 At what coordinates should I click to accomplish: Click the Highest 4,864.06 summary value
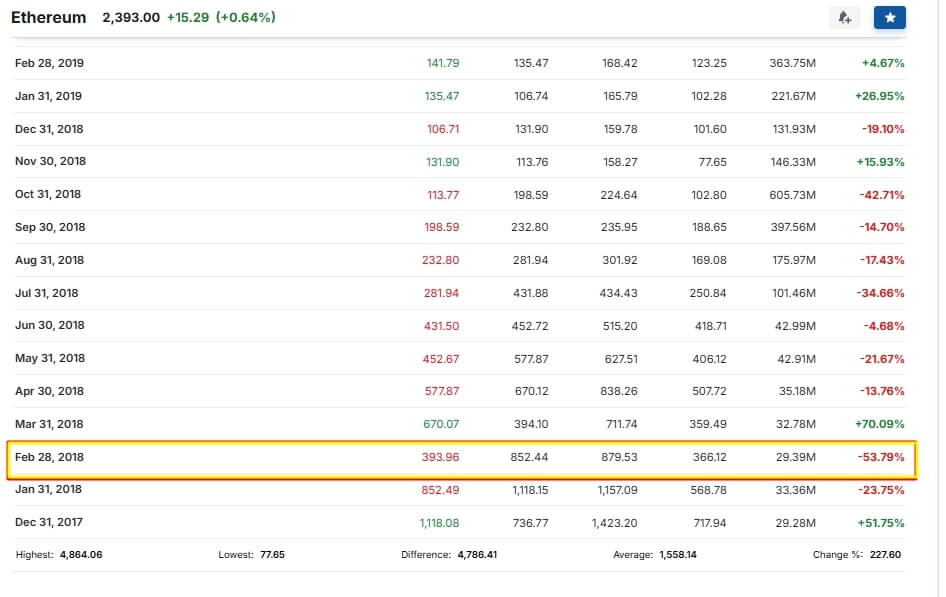[x=81, y=554]
